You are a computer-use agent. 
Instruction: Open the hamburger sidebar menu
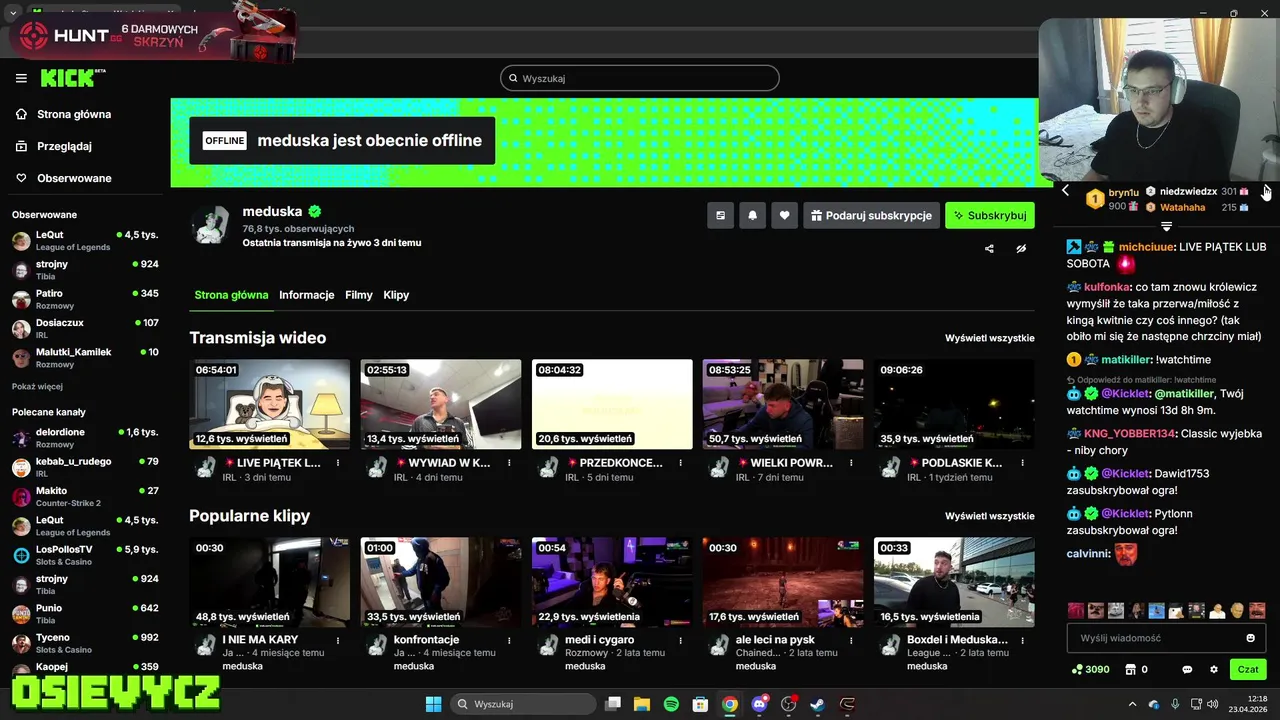(21, 78)
